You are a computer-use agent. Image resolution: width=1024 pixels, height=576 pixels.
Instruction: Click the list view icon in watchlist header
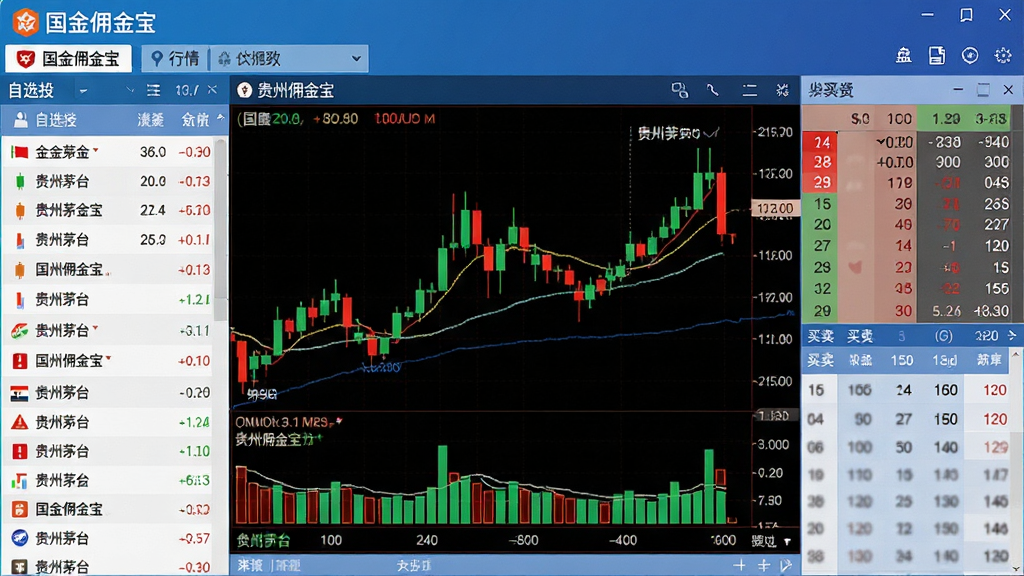153,90
